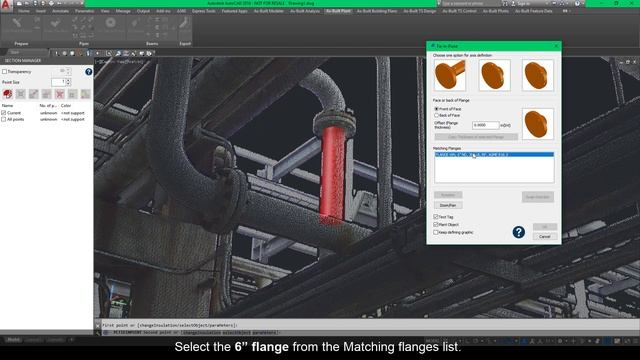Viewport: 640px width, 360px height.
Task: Select the highlighted 6" flange in Matching Flanges list
Action: click(x=494, y=155)
